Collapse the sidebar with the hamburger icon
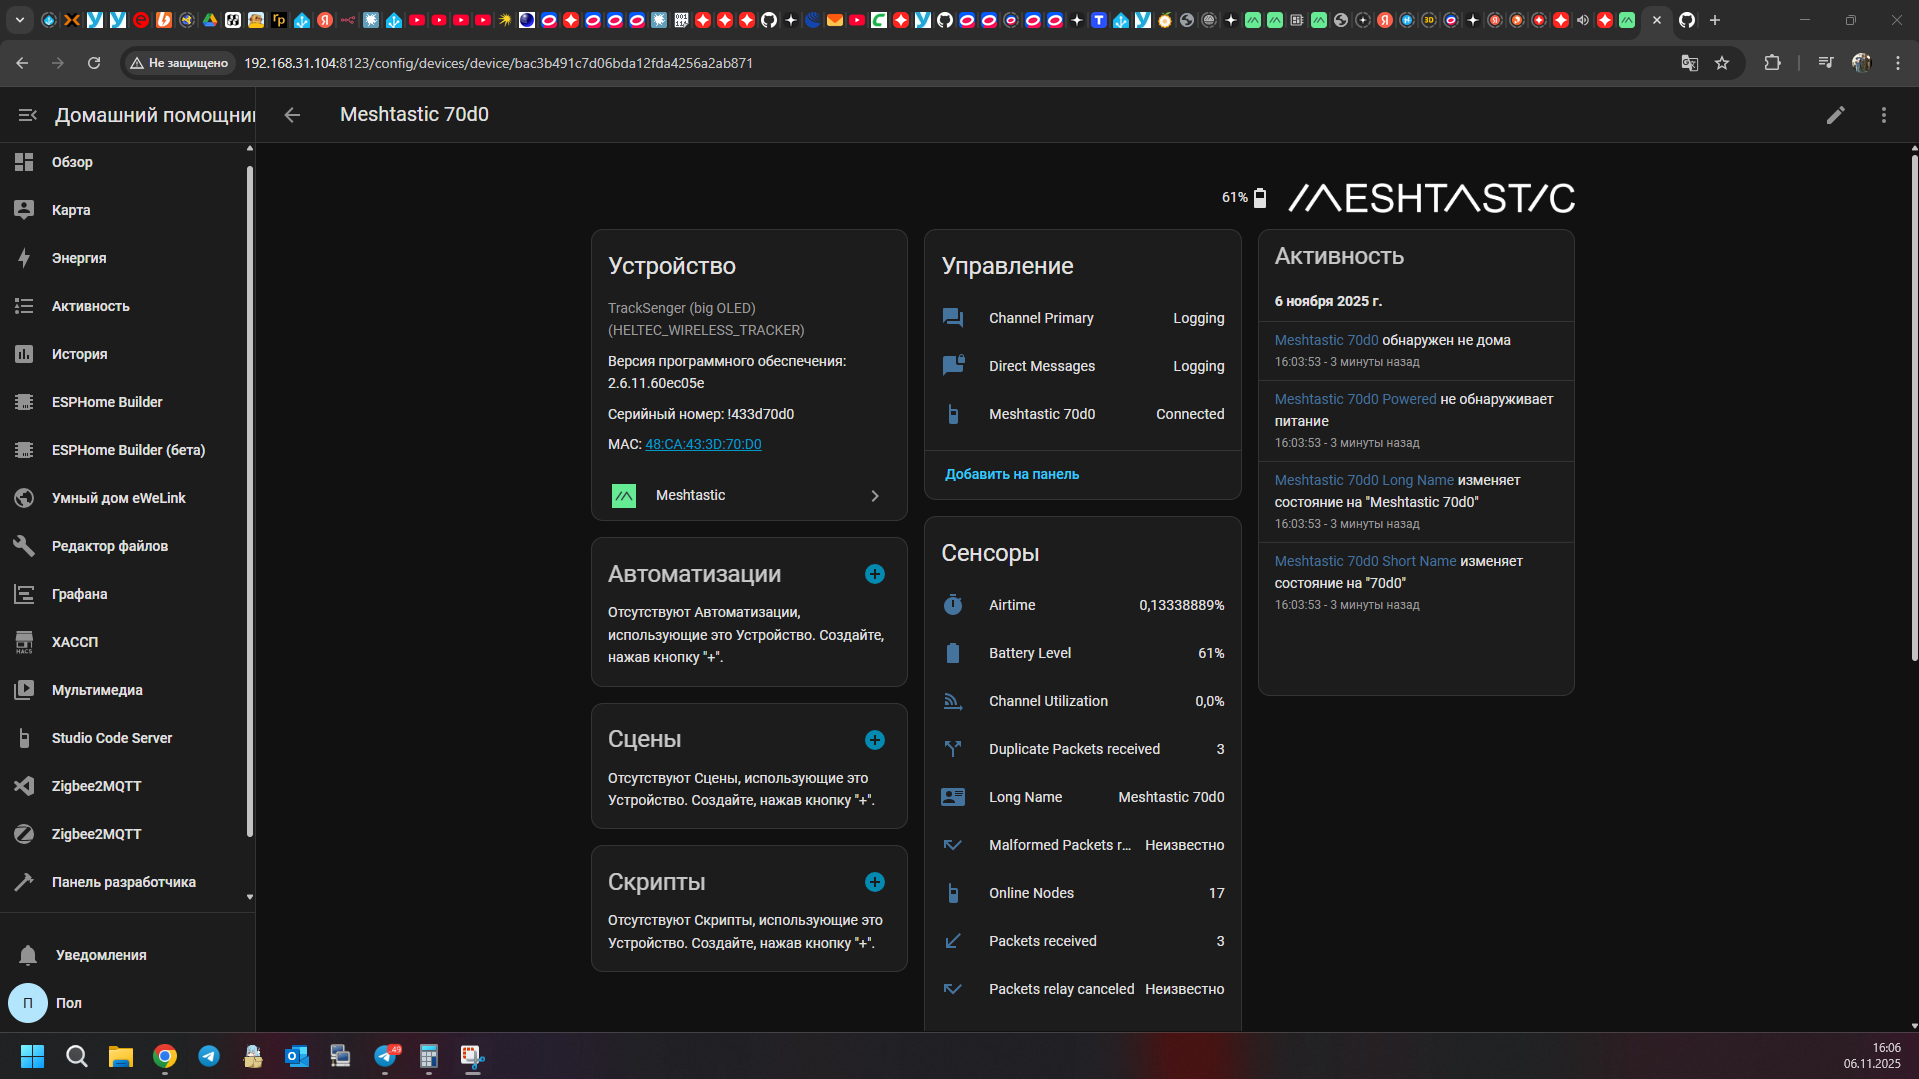Screen dimensions: 1919x1079 coord(27,115)
